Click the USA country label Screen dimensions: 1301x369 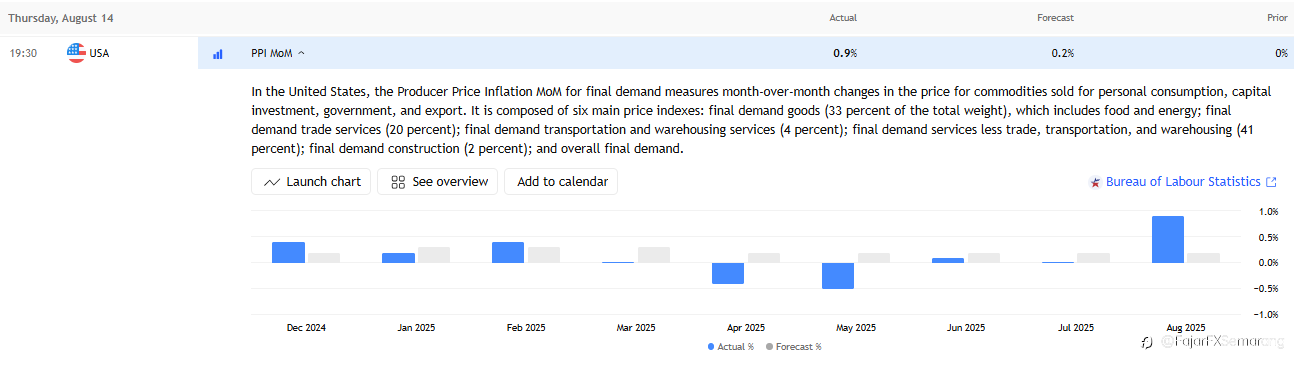coord(99,53)
